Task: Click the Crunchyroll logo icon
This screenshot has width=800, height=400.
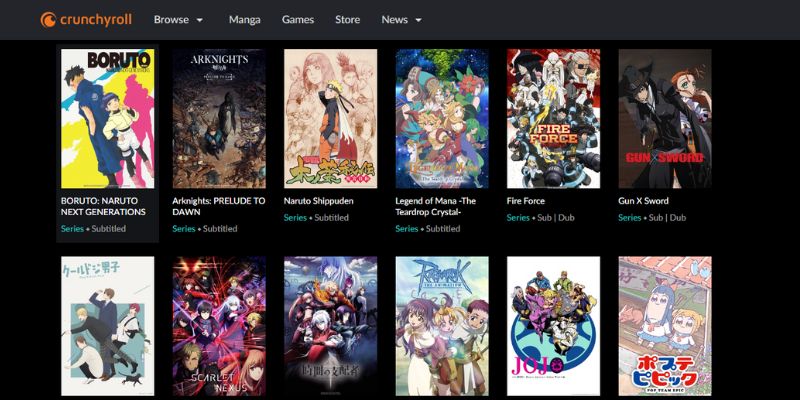Action: pos(48,20)
